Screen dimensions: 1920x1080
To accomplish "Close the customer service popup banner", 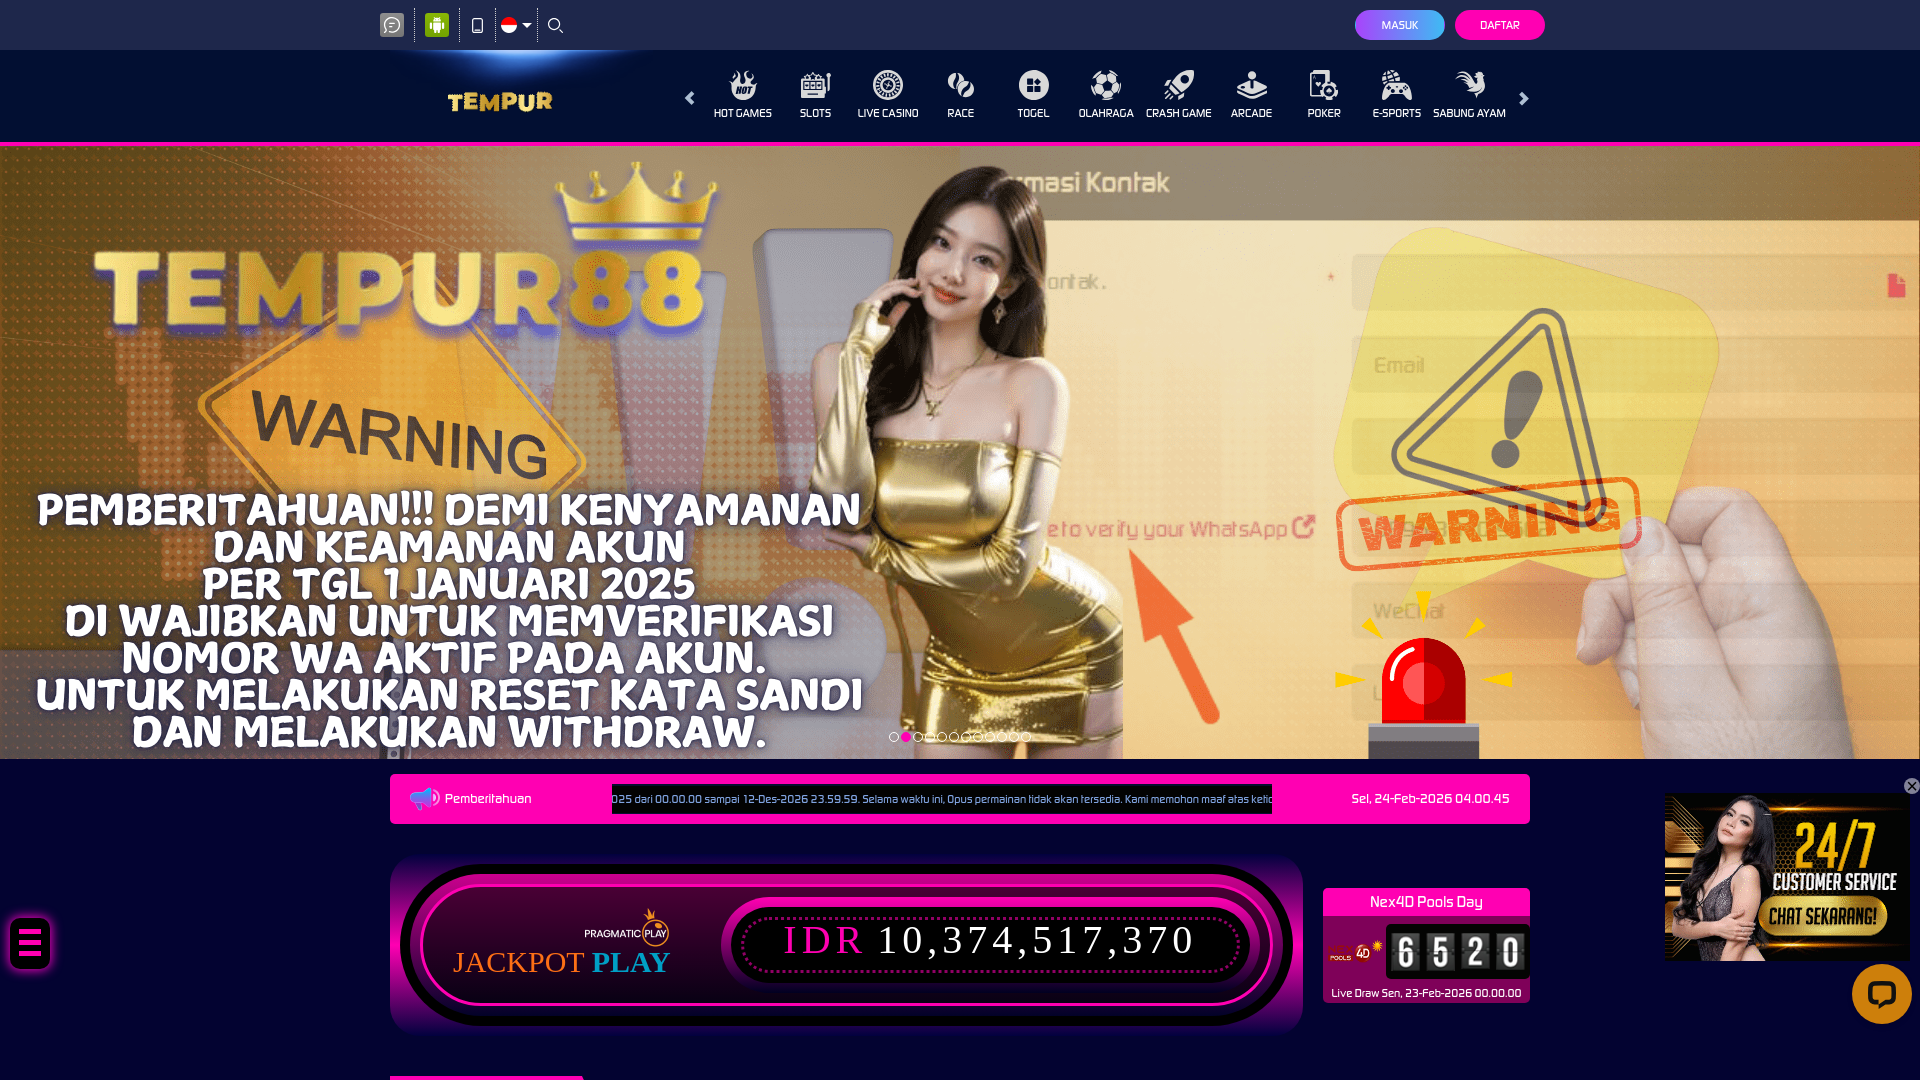I will click(x=1911, y=786).
